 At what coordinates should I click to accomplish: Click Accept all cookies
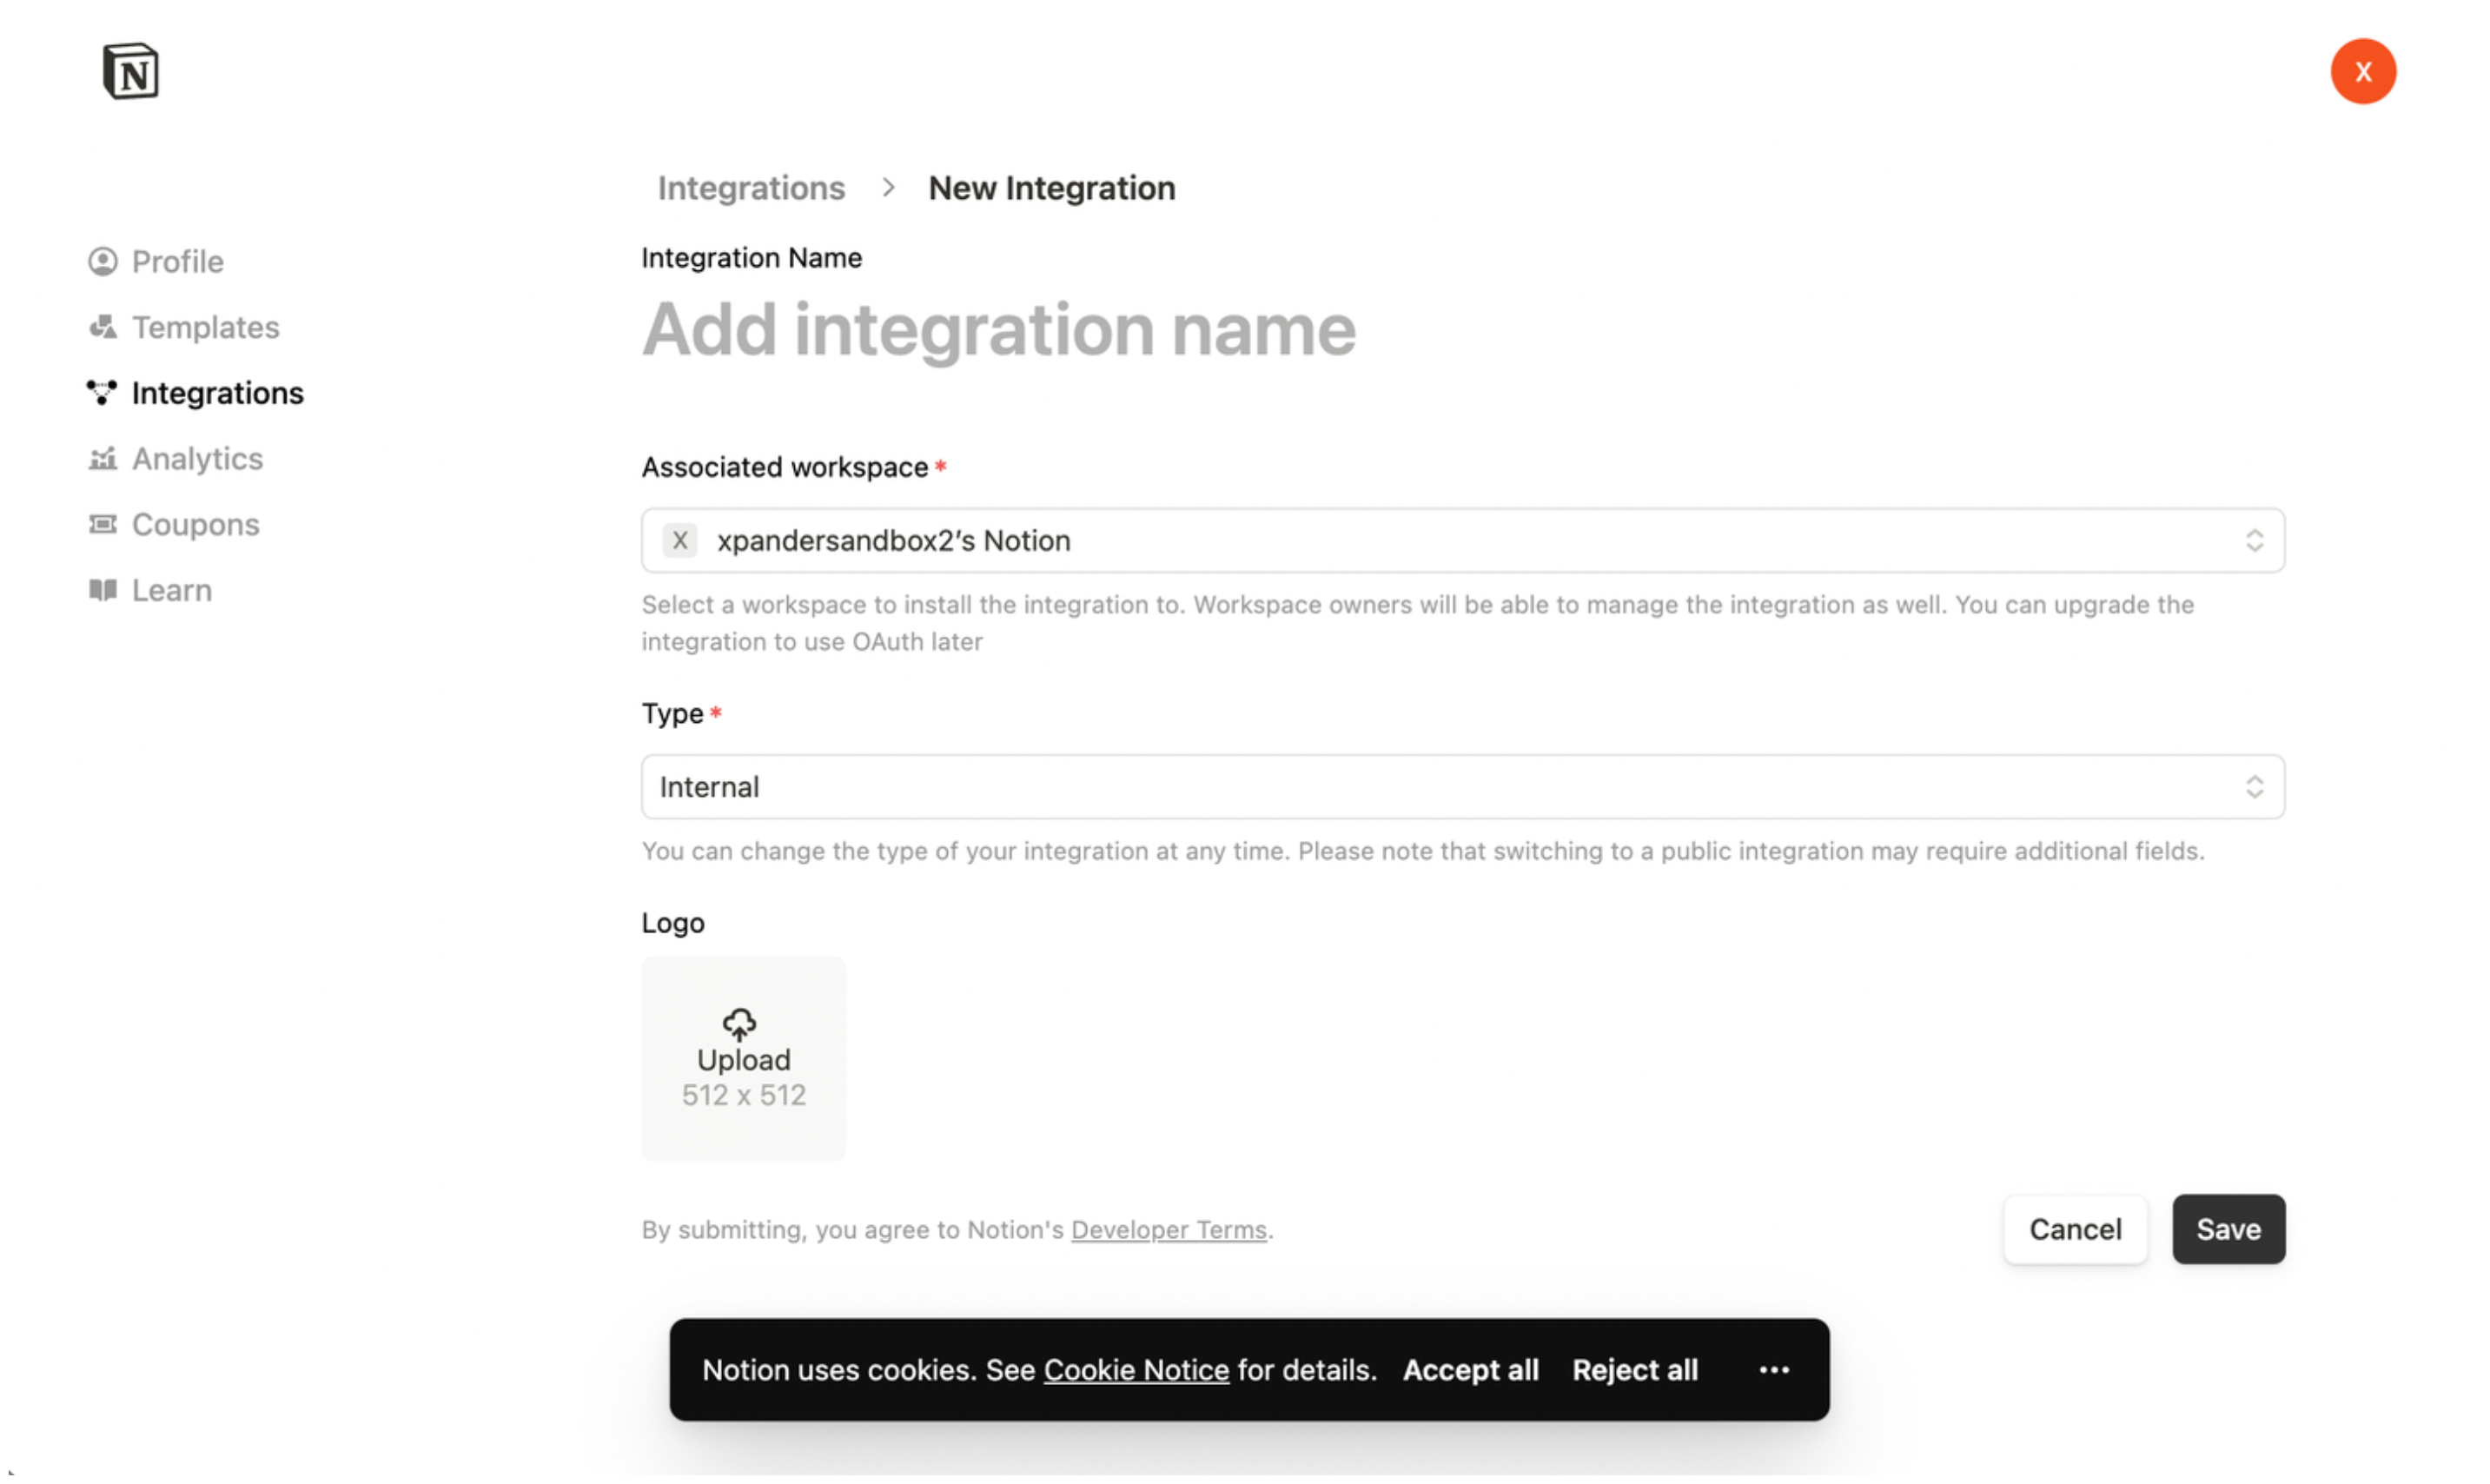tap(1470, 1370)
